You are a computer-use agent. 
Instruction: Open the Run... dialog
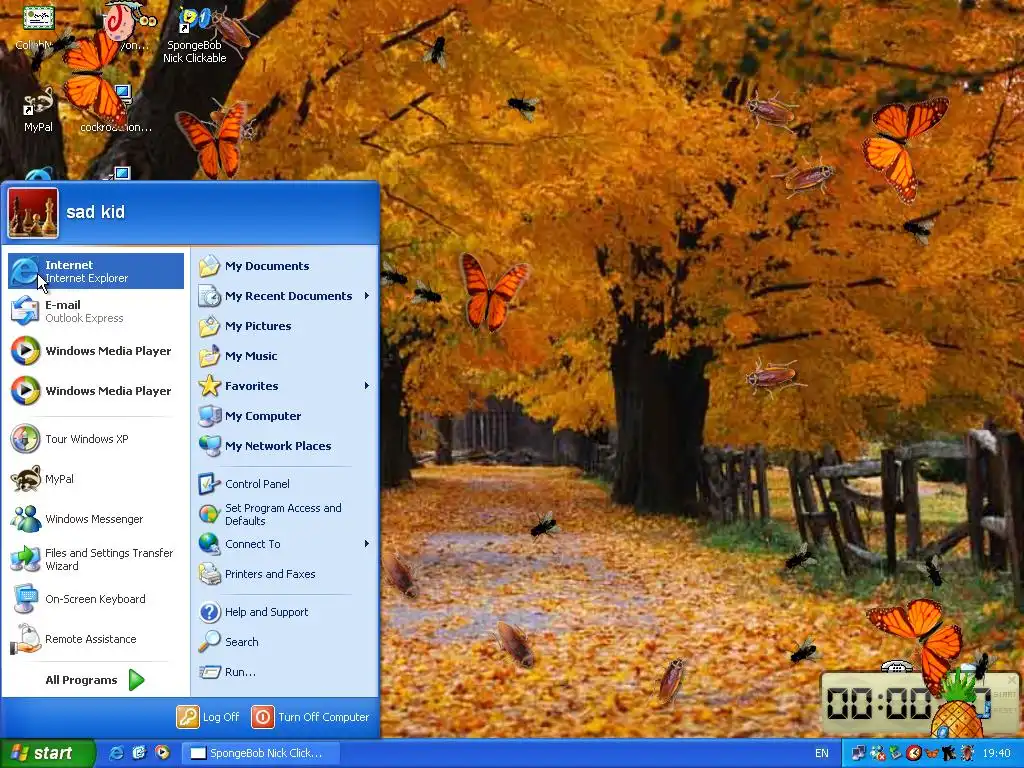[285, 672]
